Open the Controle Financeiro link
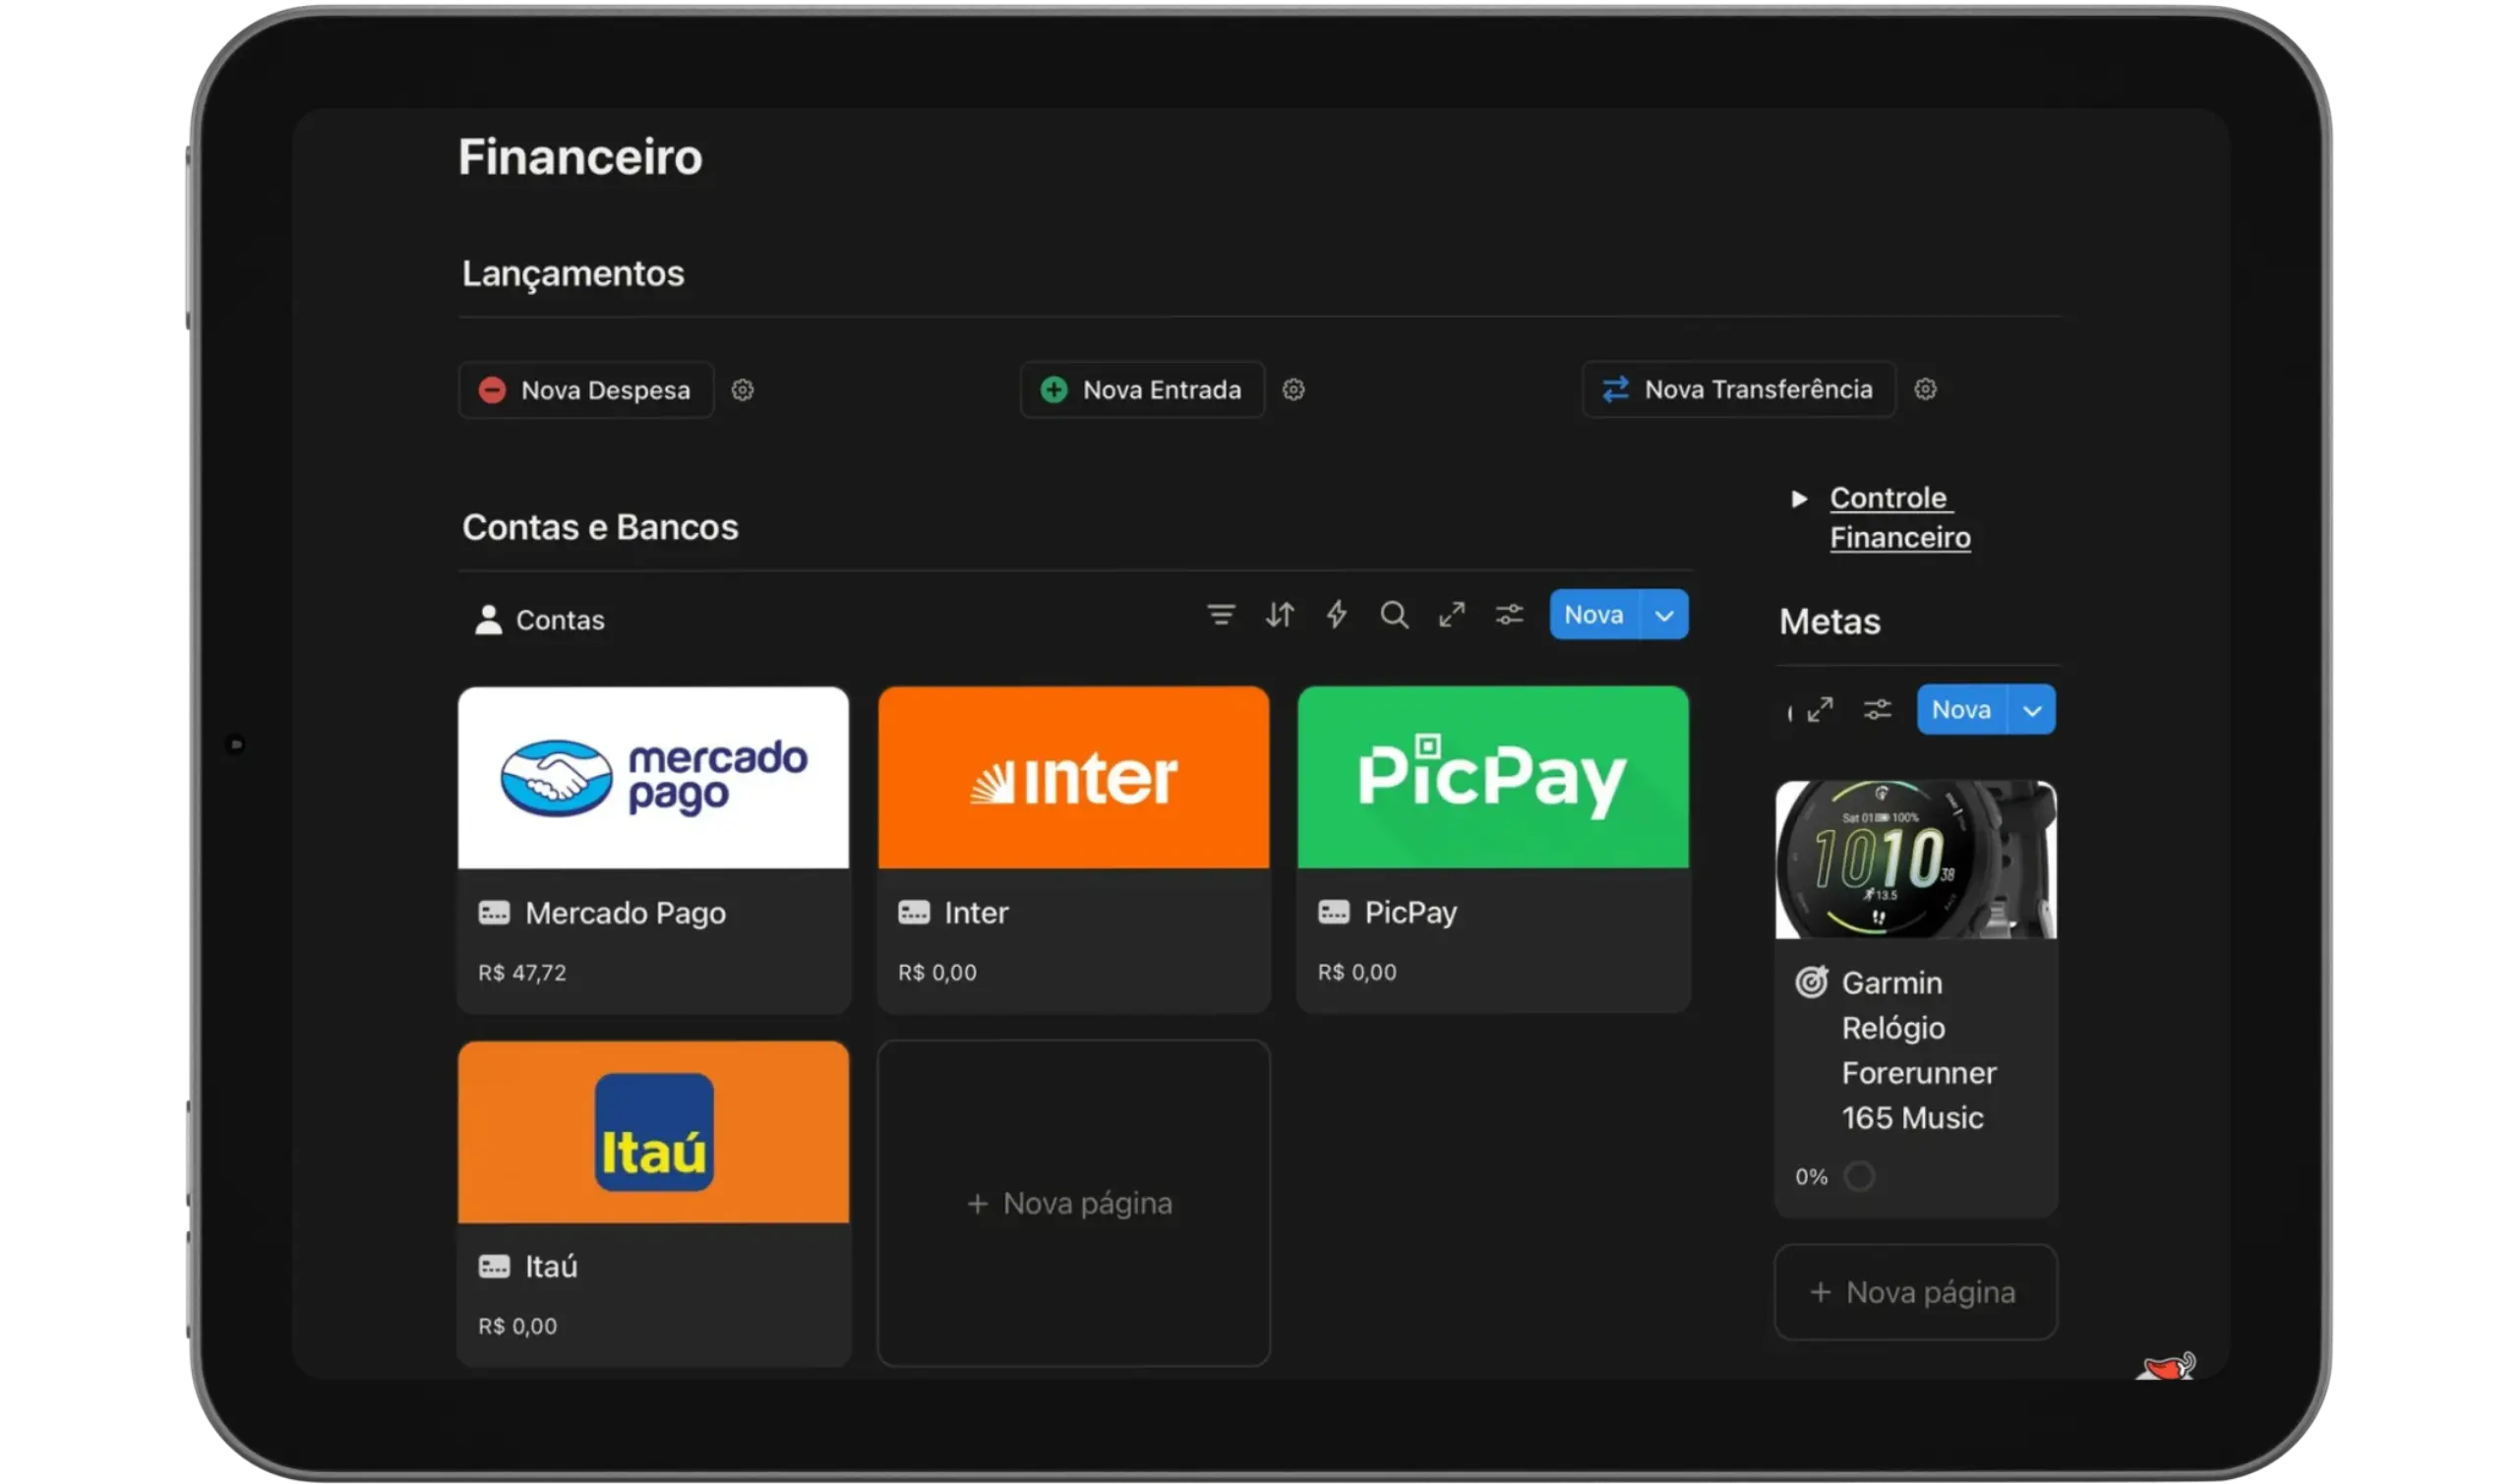 1900,517
